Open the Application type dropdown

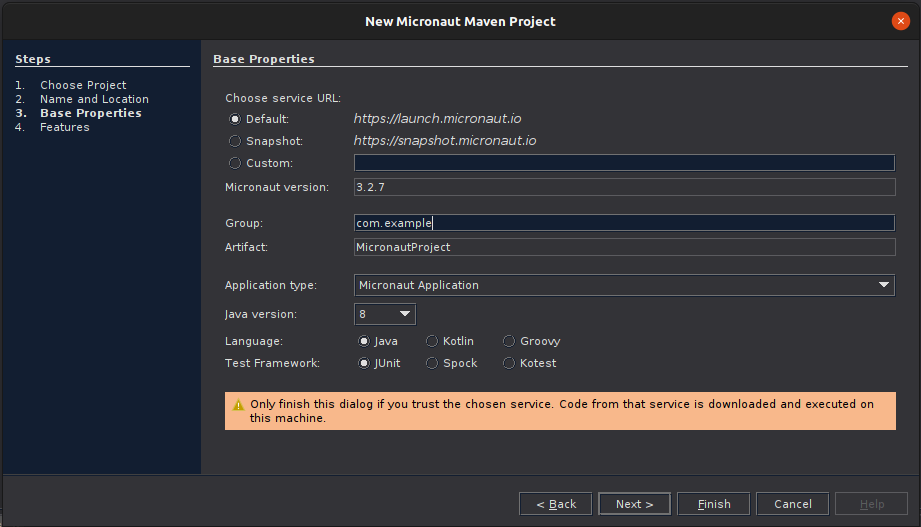tap(624, 285)
